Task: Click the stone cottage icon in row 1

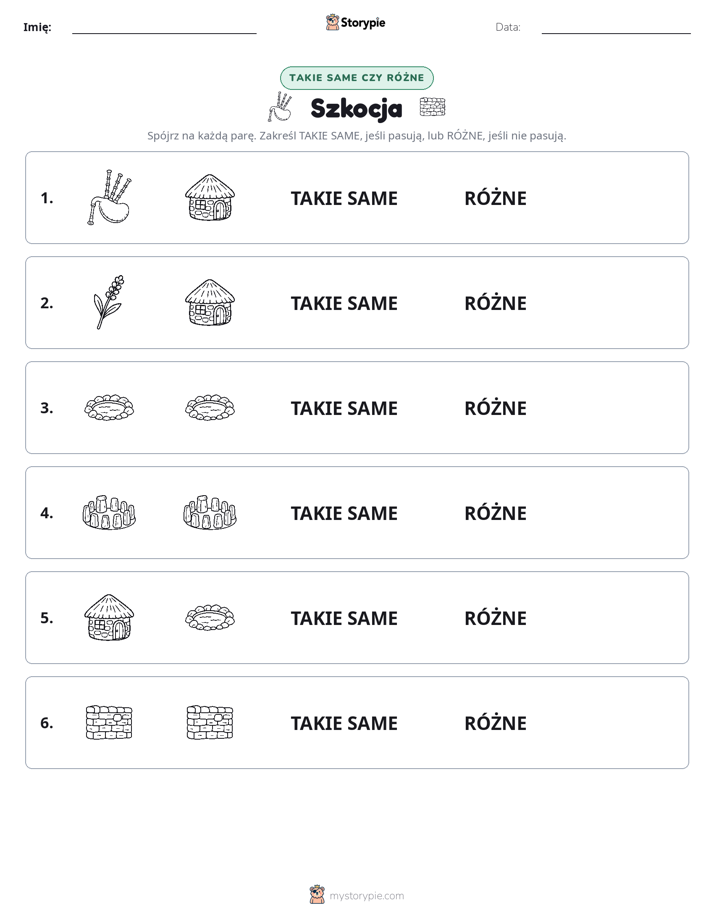Action: pos(210,197)
